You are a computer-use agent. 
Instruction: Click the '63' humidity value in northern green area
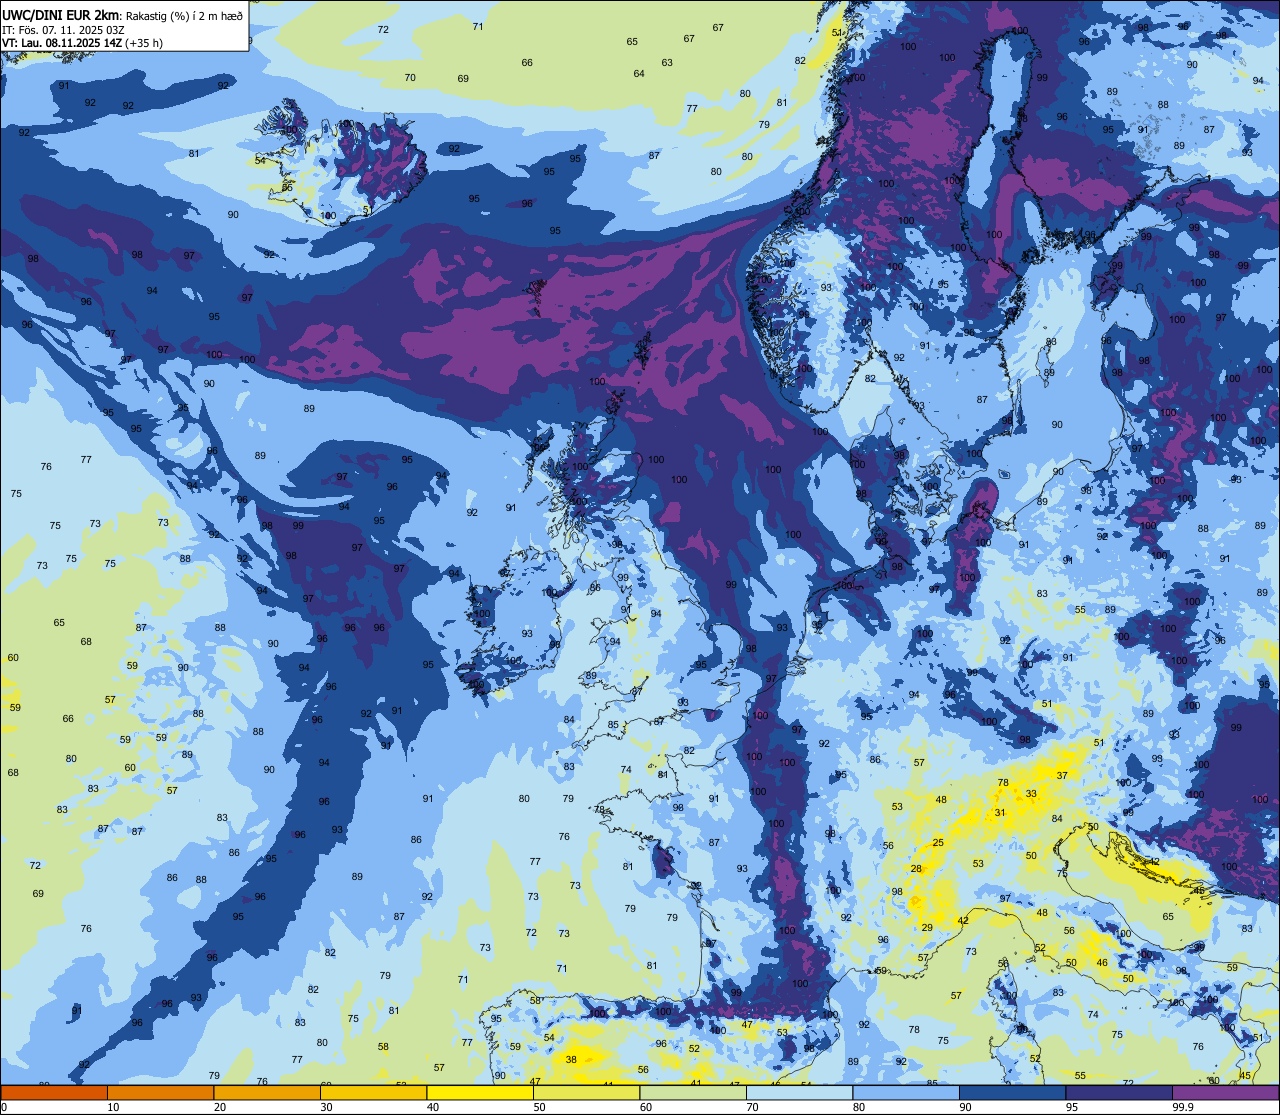(667, 62)
